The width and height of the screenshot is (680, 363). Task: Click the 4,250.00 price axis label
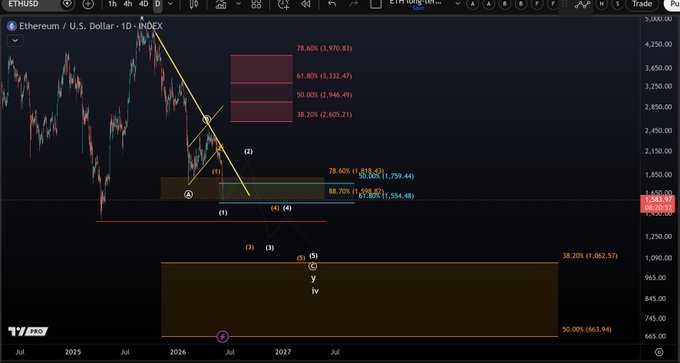(x=657, y=45)
